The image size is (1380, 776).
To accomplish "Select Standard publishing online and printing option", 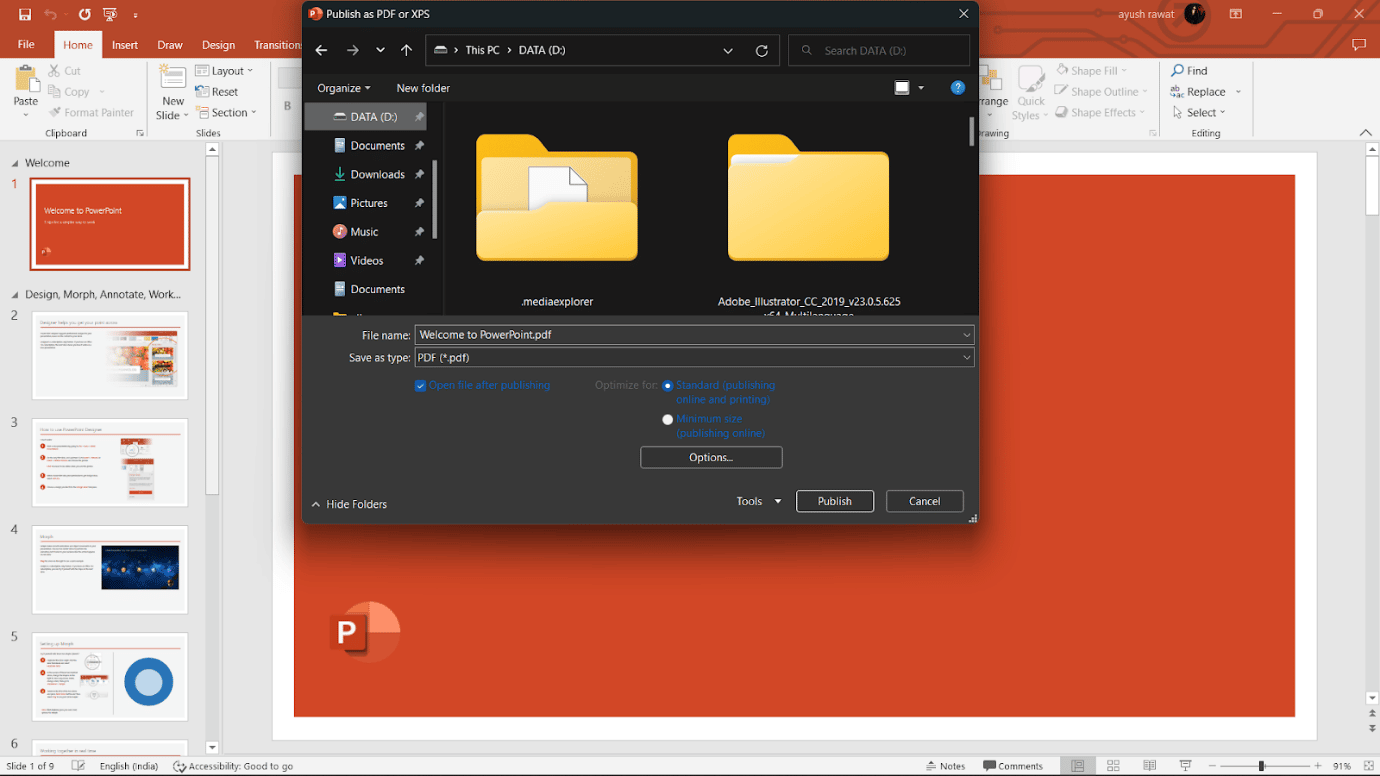I will coord(667,385).
